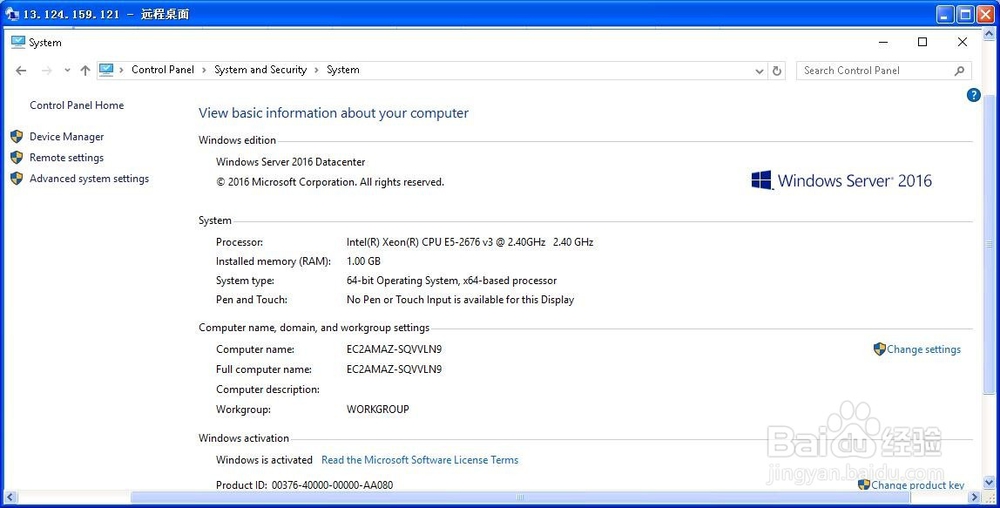Click the Installed memory 1.00 GB value

364,261
